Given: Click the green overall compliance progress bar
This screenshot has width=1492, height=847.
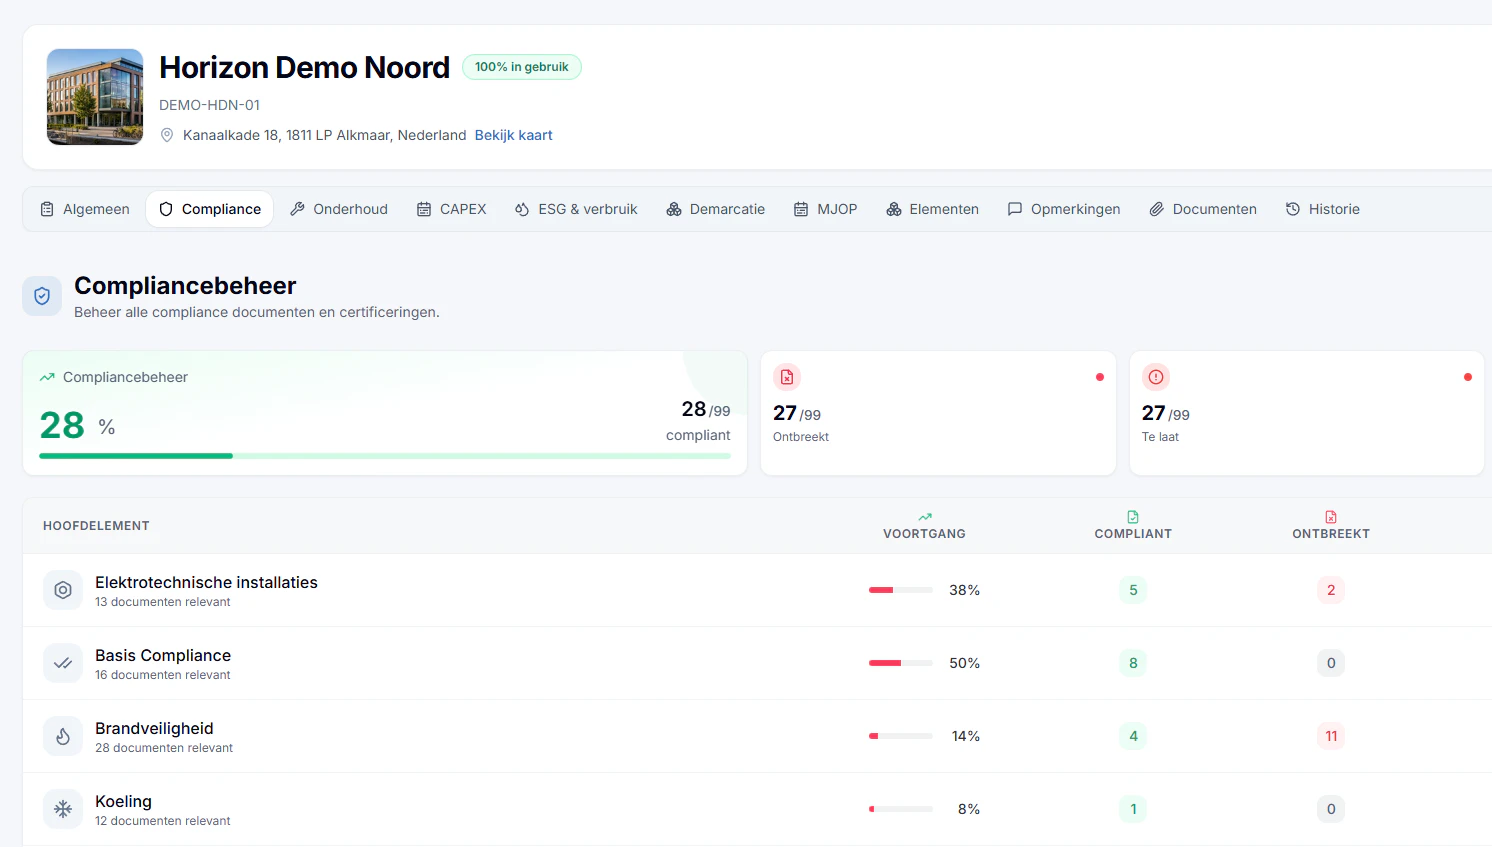Looking at the screenshot, I should (x=385, y=456).
